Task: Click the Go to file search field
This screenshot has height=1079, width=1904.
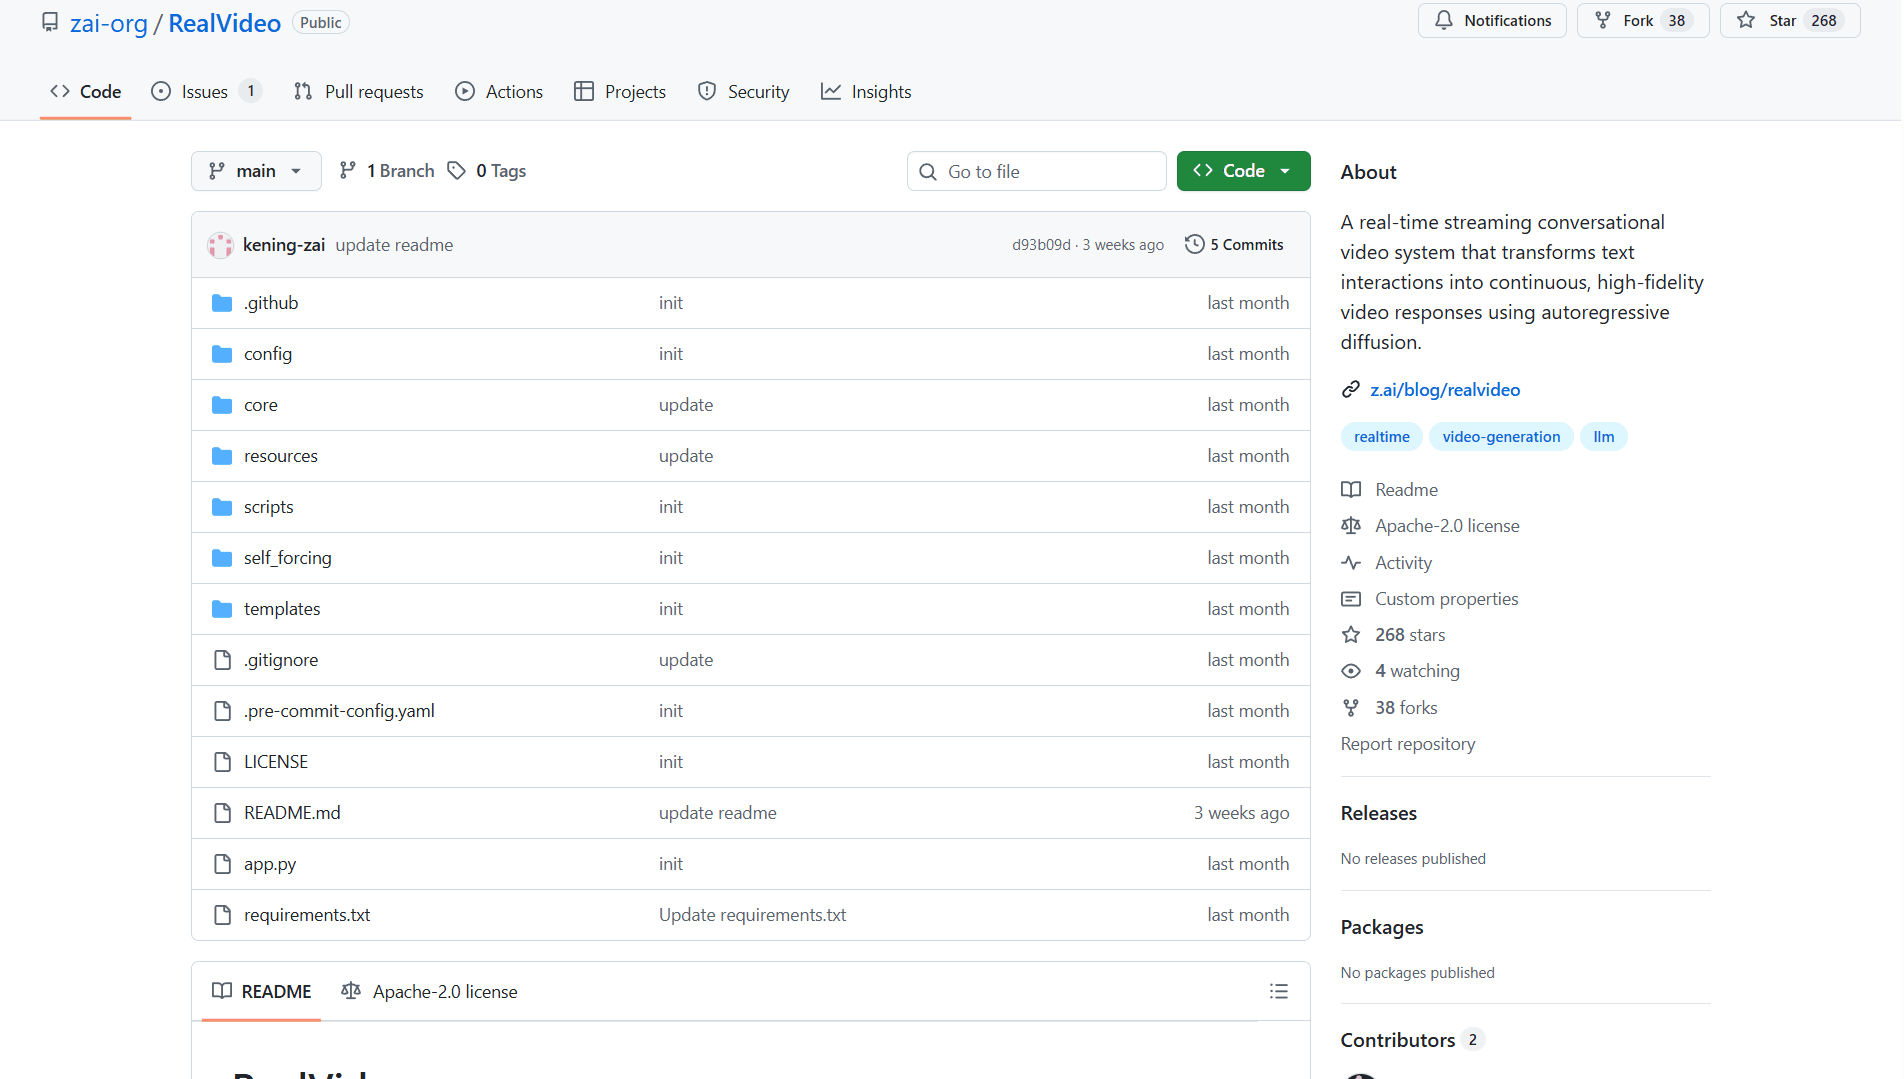Action: point(1036,171)
